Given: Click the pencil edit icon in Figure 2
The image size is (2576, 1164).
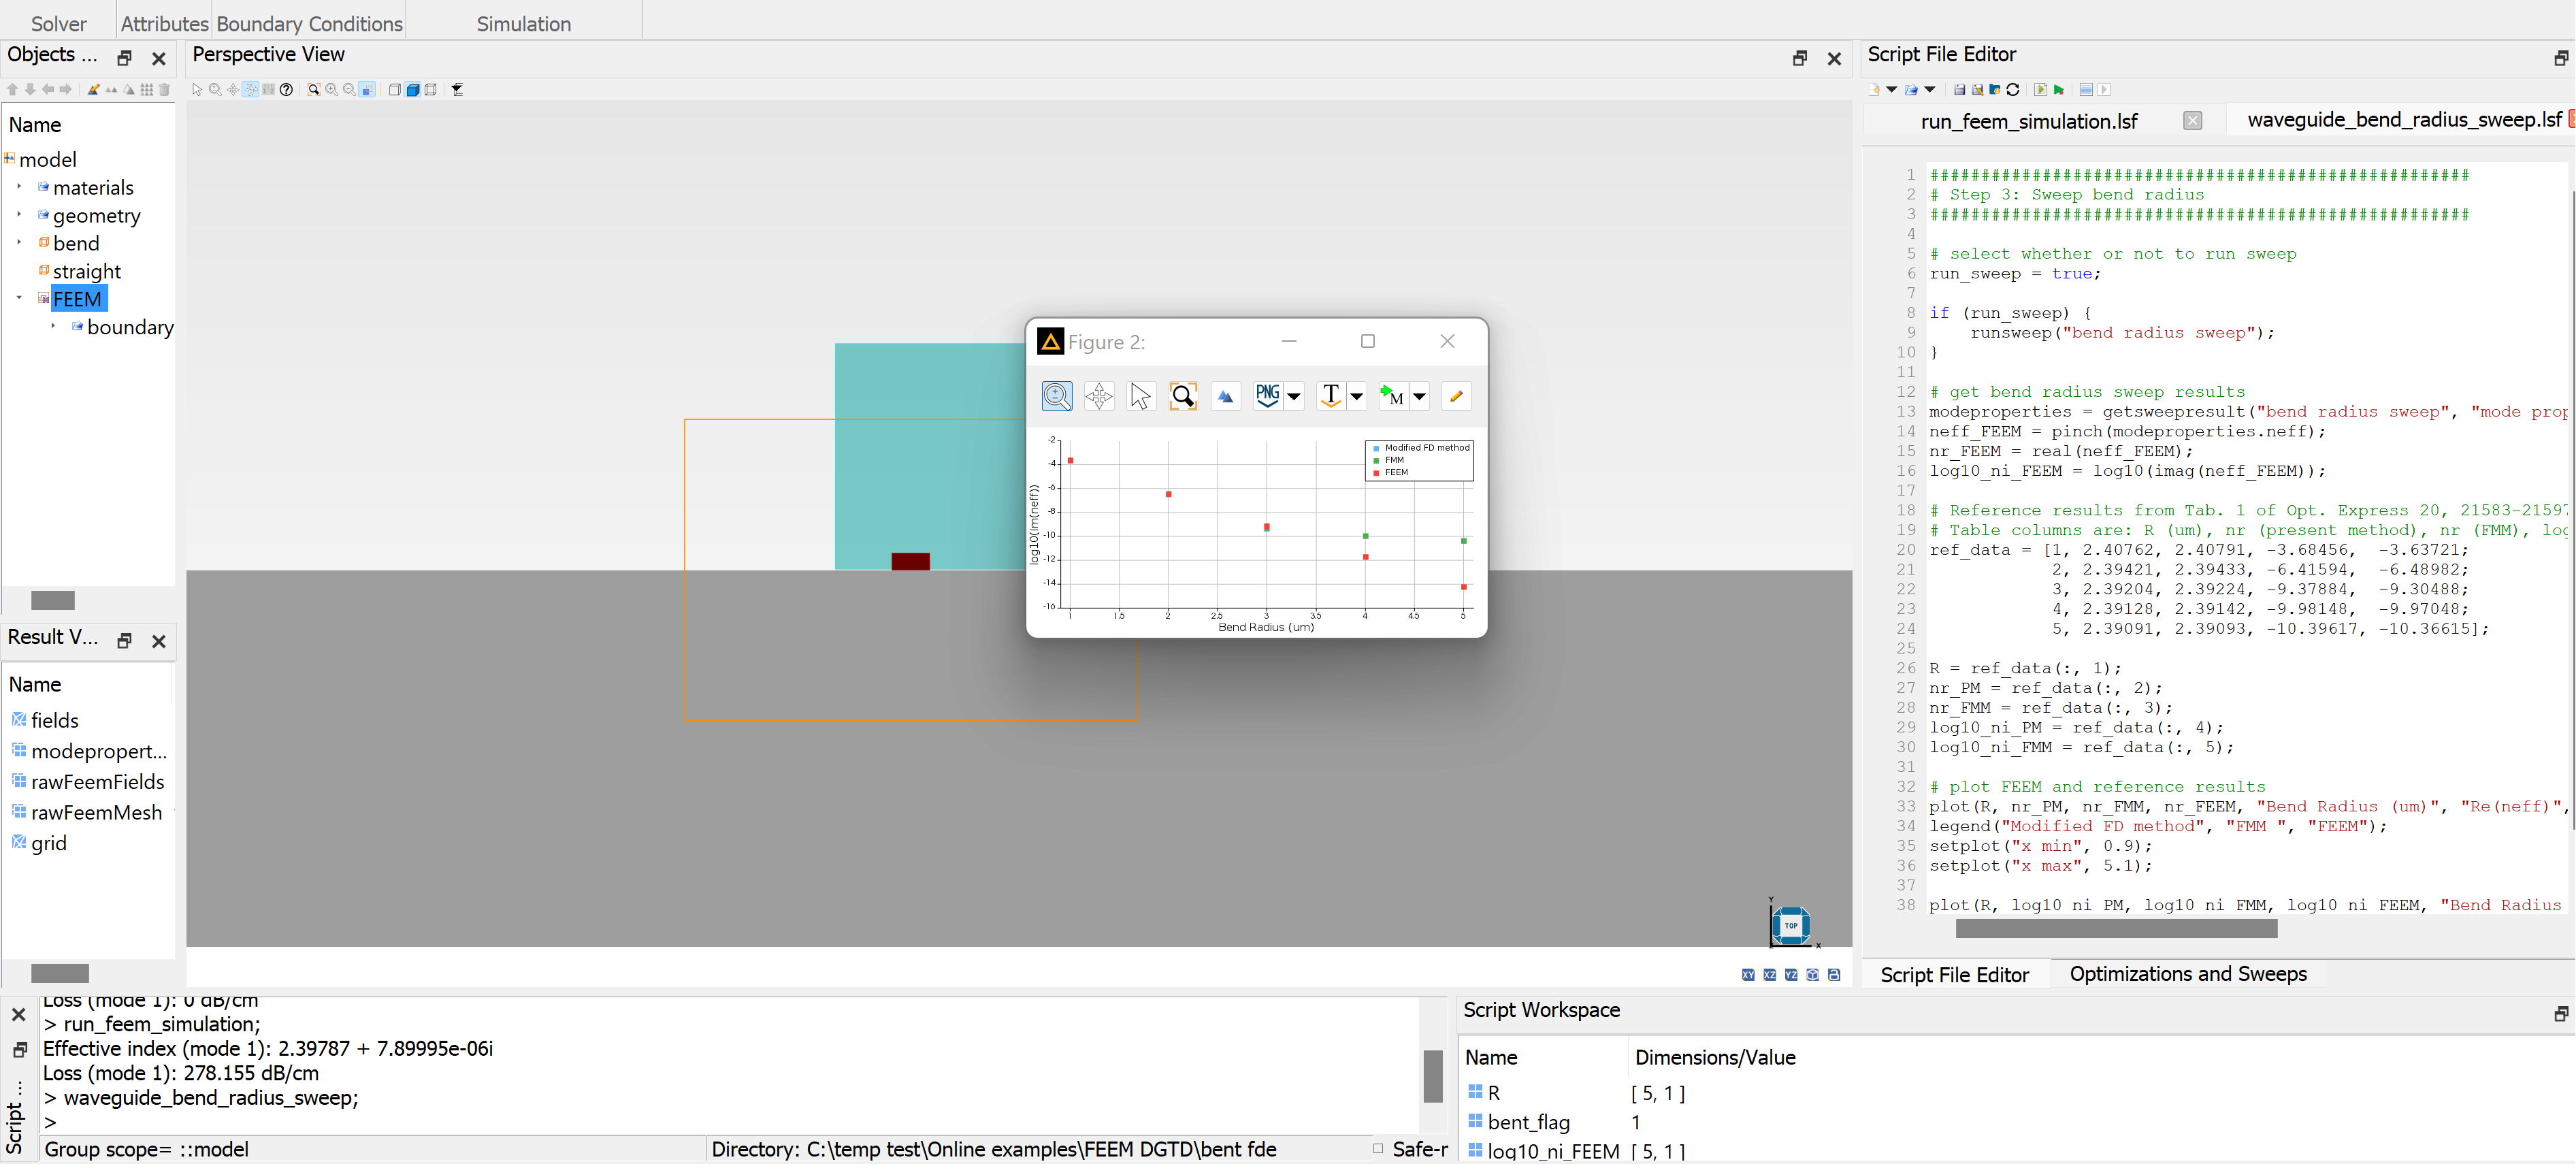Looking at the screenshot, I should [1456, 396].
